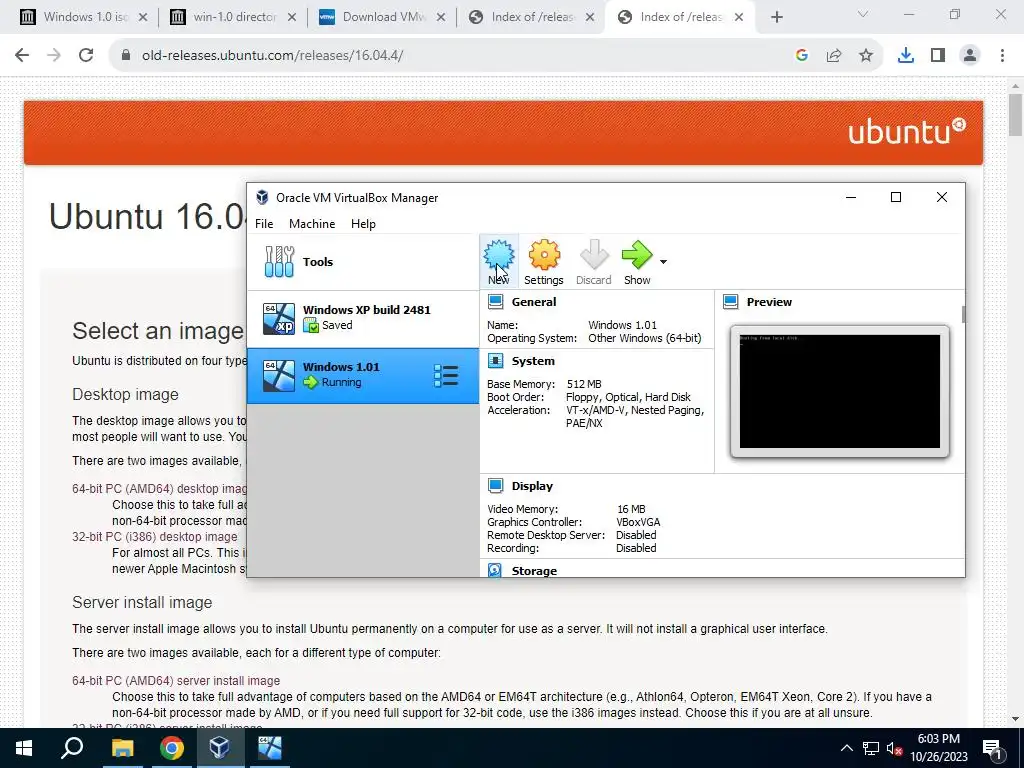The image size is (1024, 768).
Task: Open Chrome profile avatar icon
Action: pos(970,56)
